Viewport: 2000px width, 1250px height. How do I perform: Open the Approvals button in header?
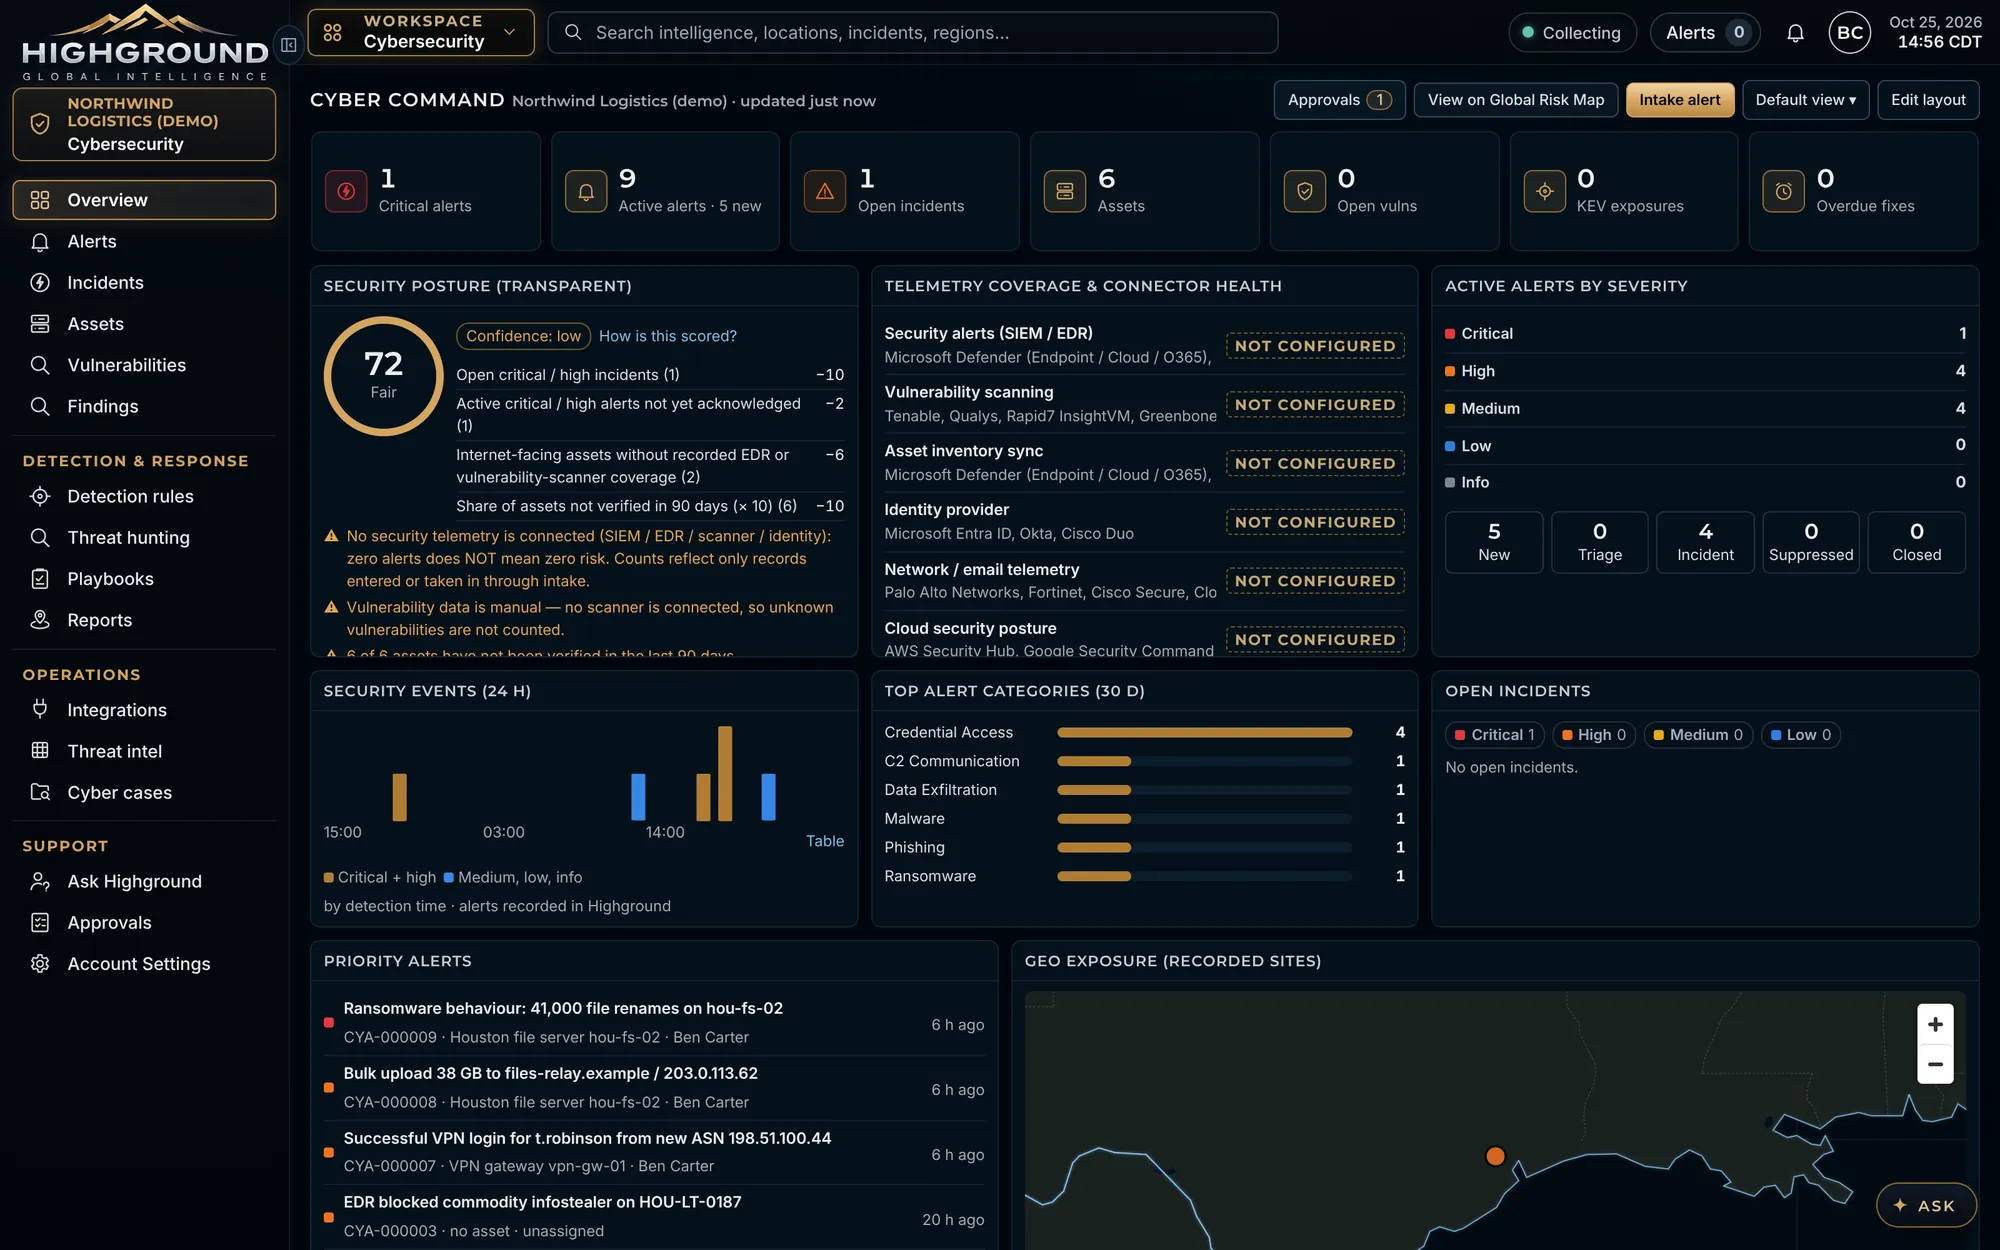click(x=1339, y=100)
